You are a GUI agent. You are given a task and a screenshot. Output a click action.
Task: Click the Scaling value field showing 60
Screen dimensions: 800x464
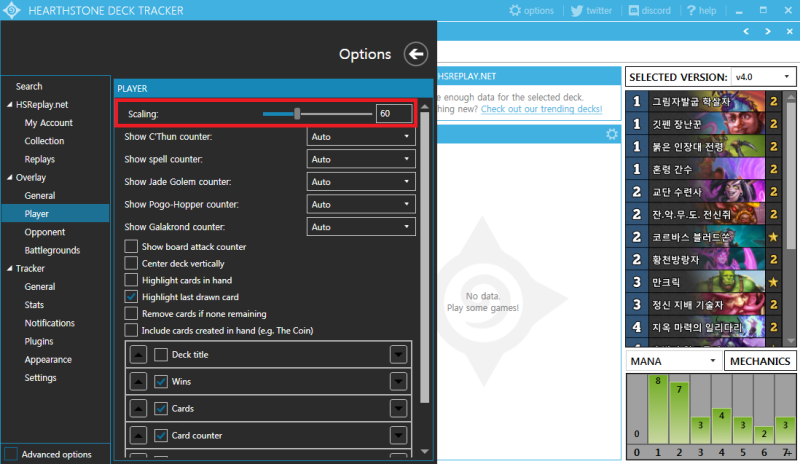(x=394, y=114)
